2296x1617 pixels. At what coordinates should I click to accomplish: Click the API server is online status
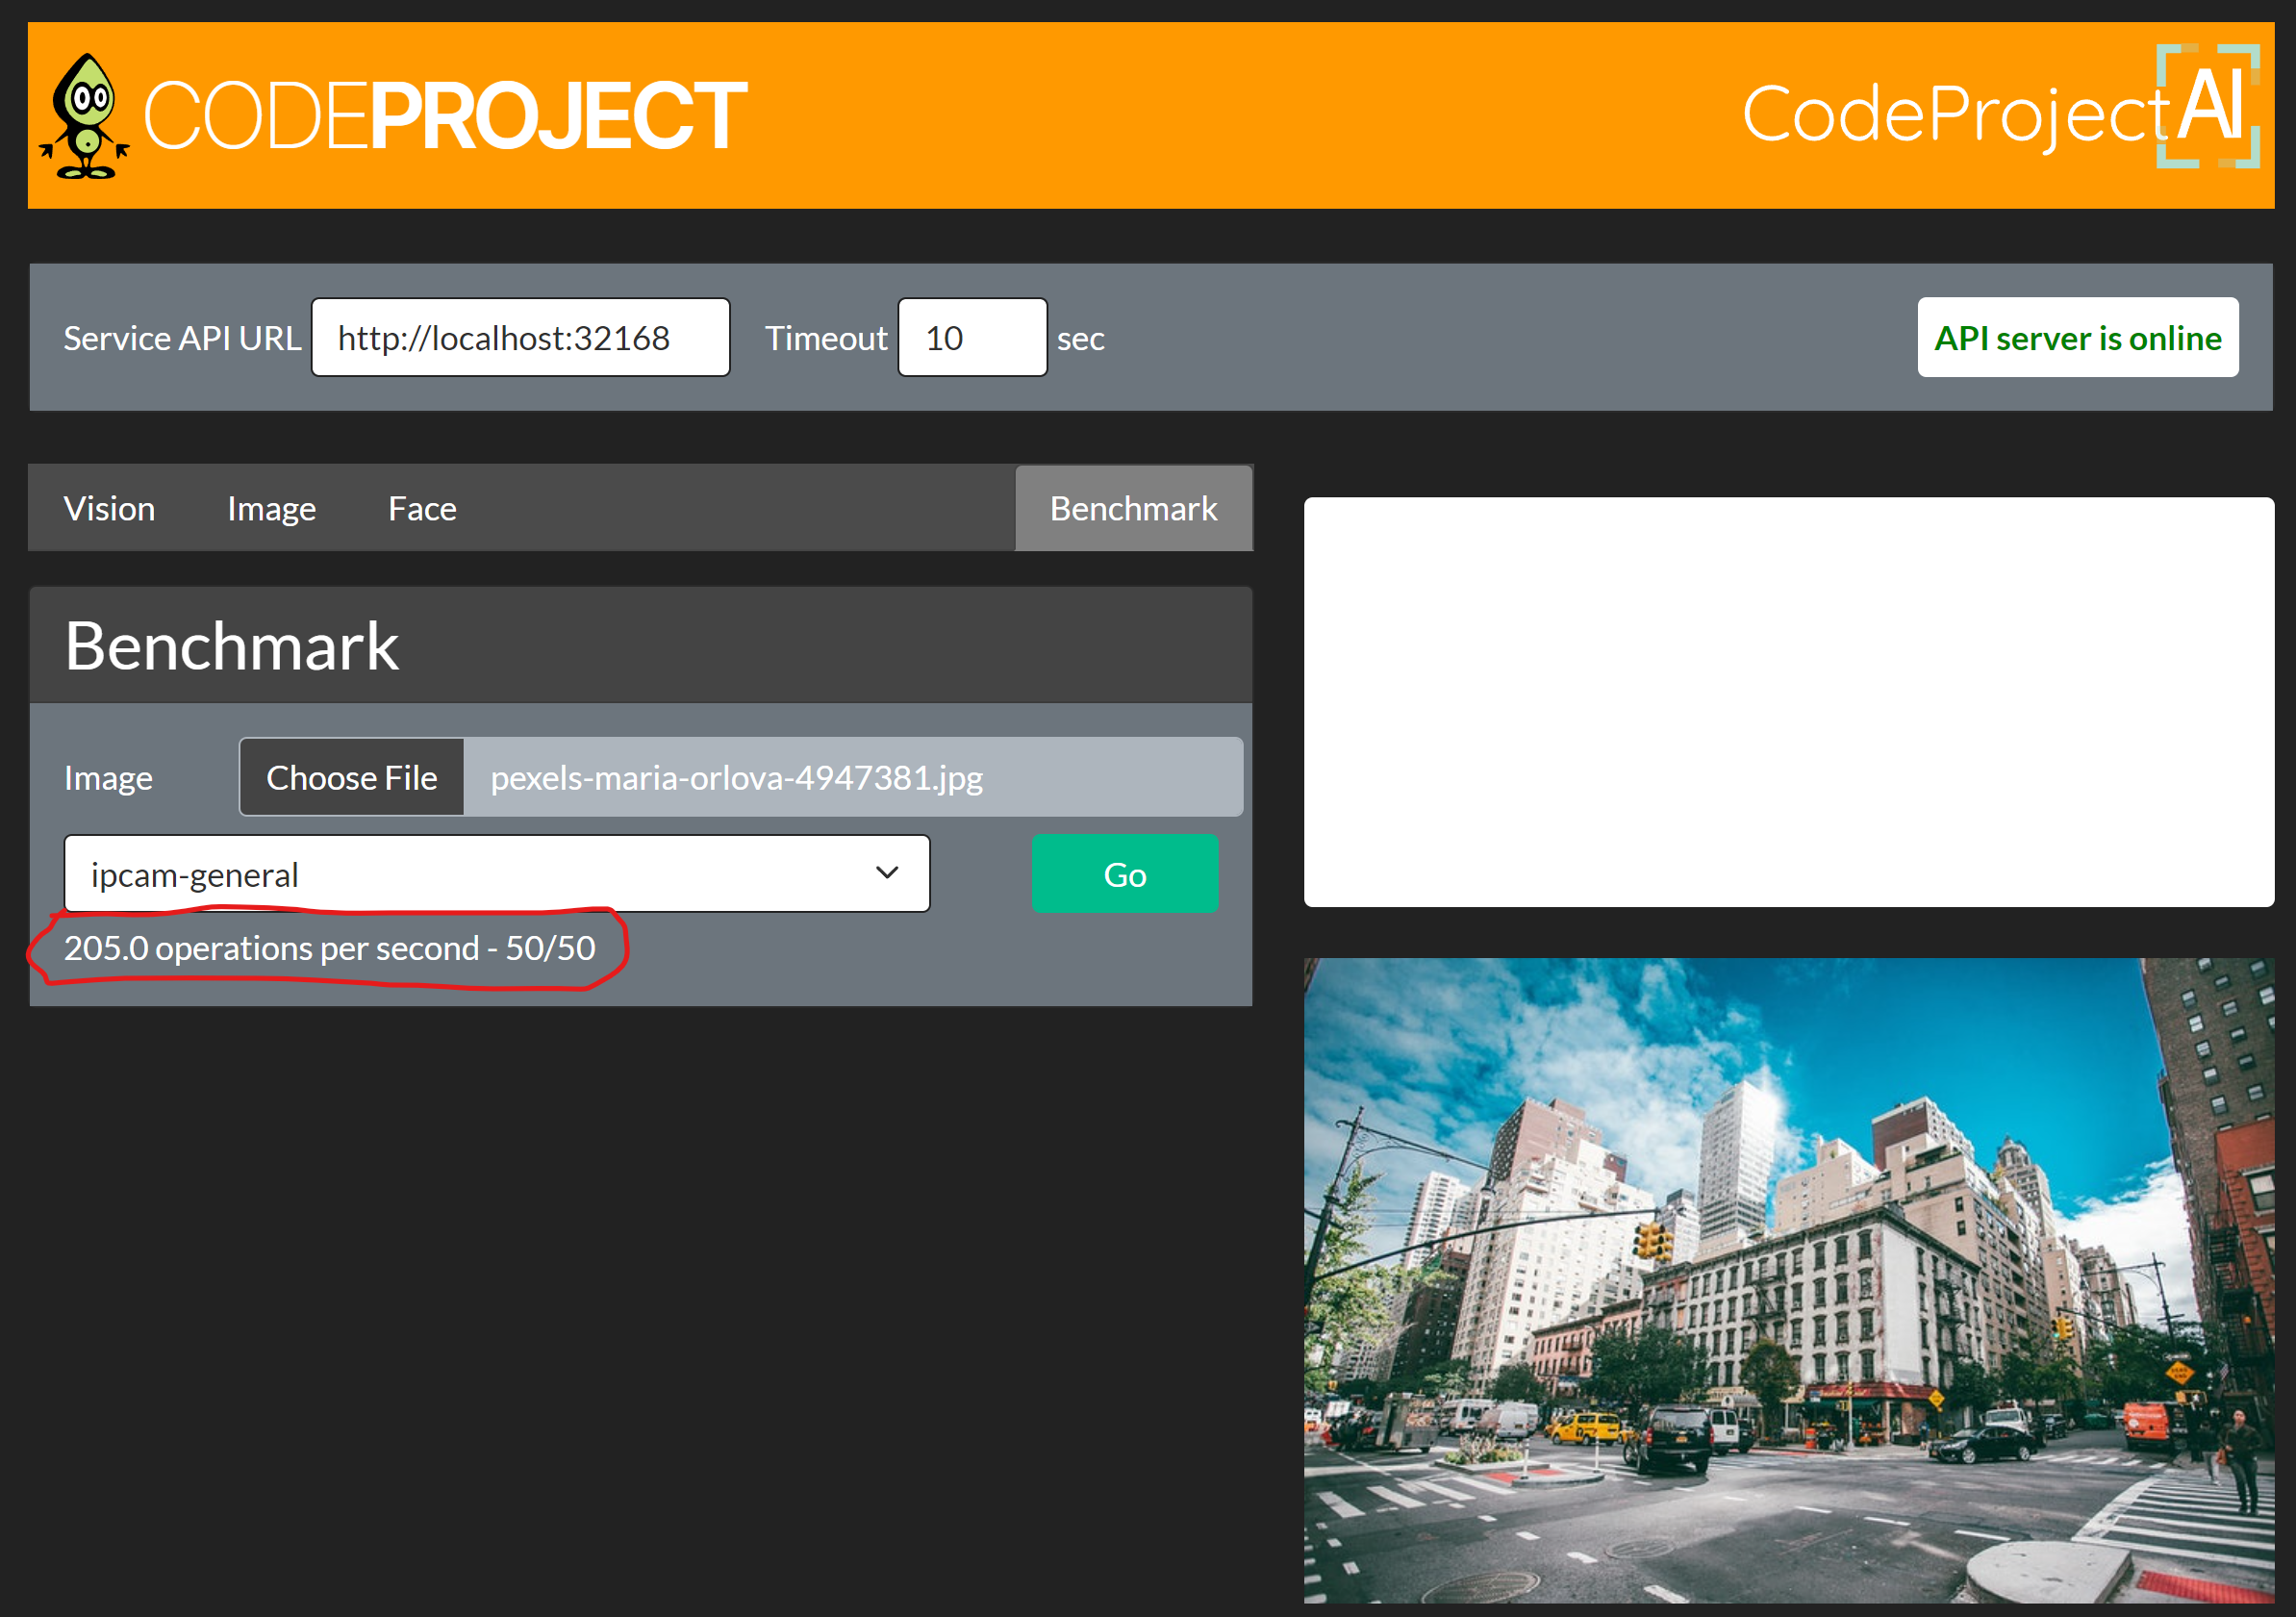pos(2077,338)
